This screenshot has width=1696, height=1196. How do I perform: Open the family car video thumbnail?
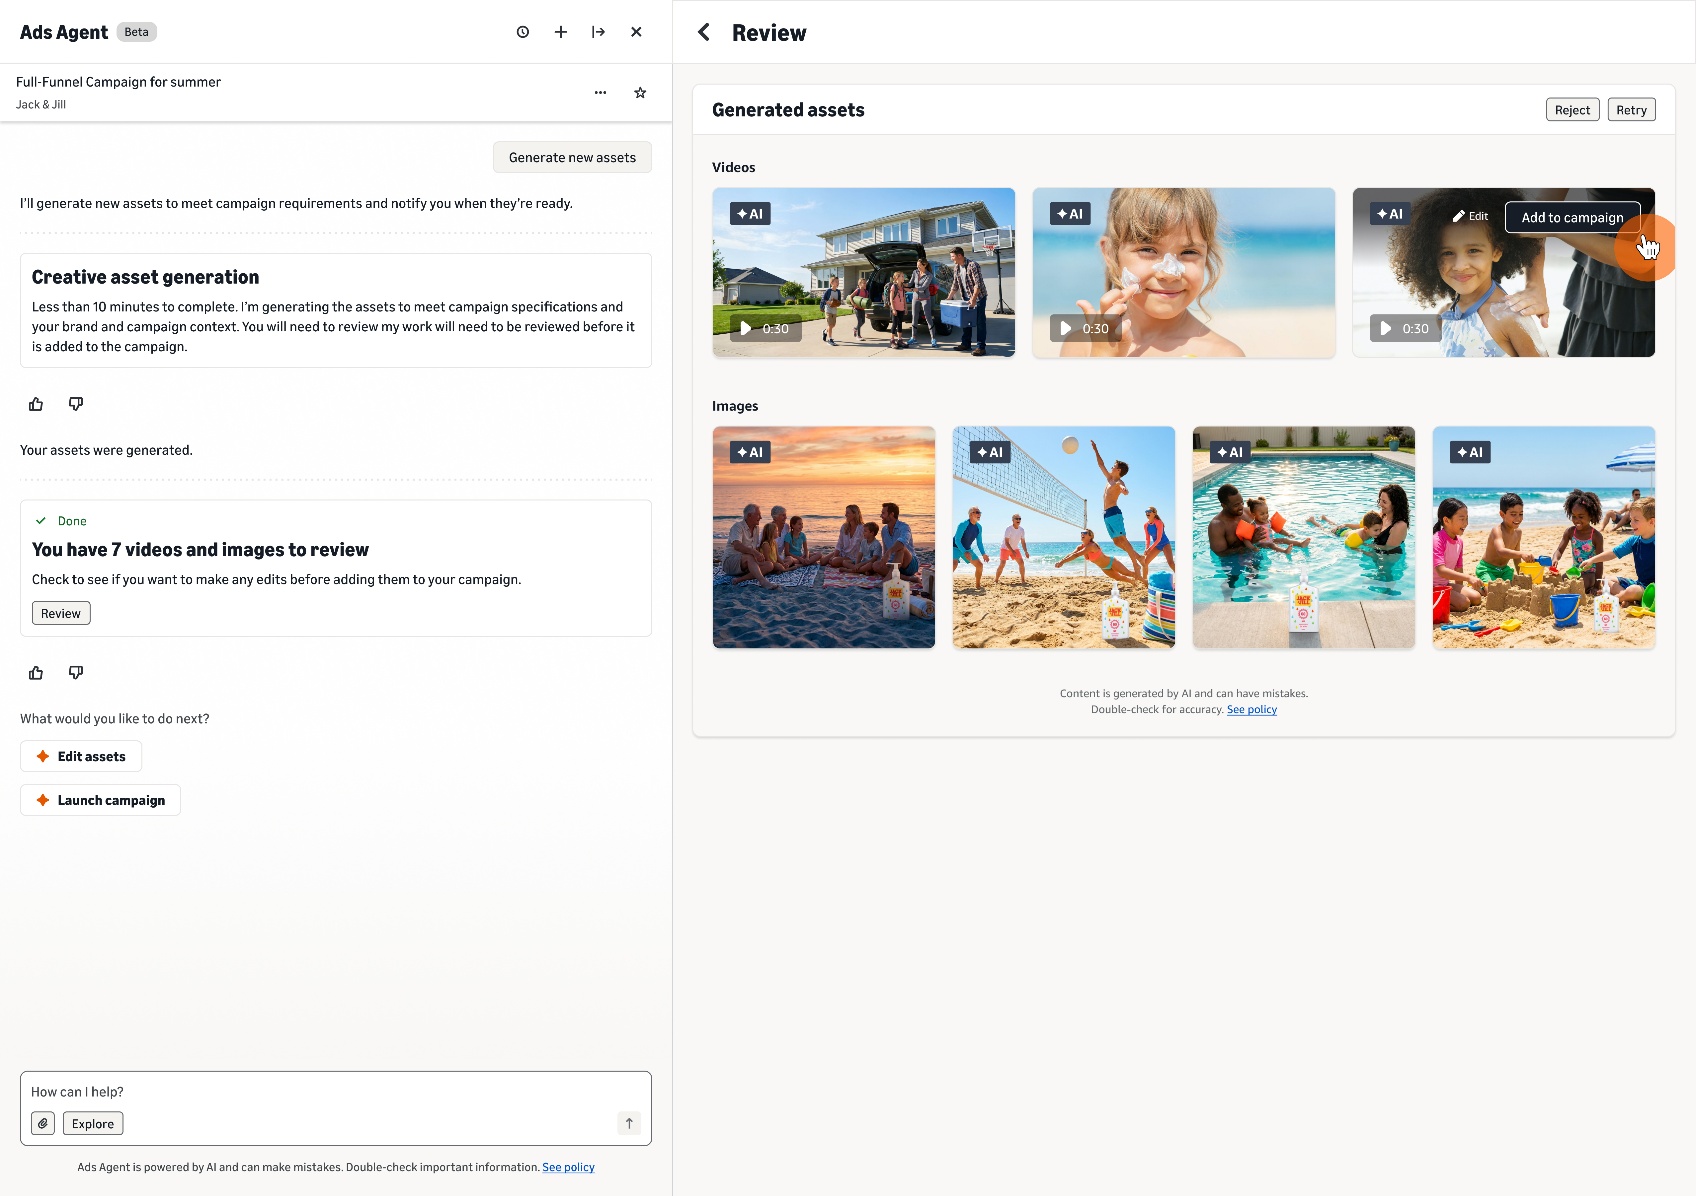[x=864, y=272]
